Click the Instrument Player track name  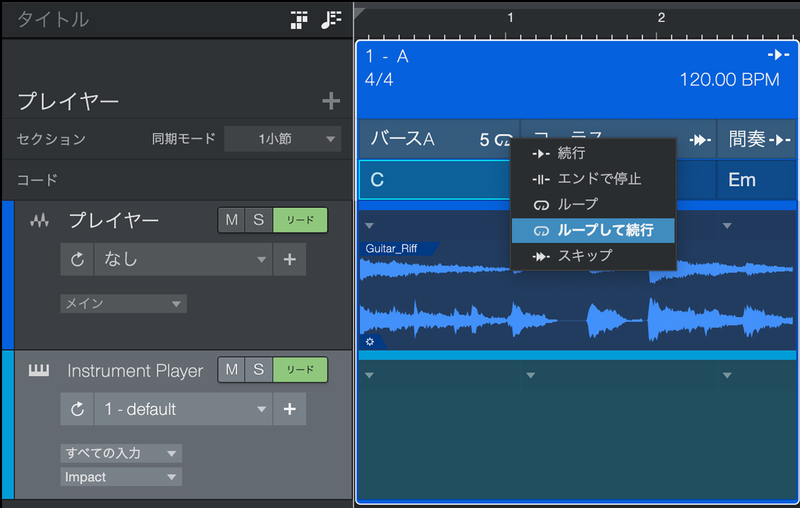(x=135, y=371)
